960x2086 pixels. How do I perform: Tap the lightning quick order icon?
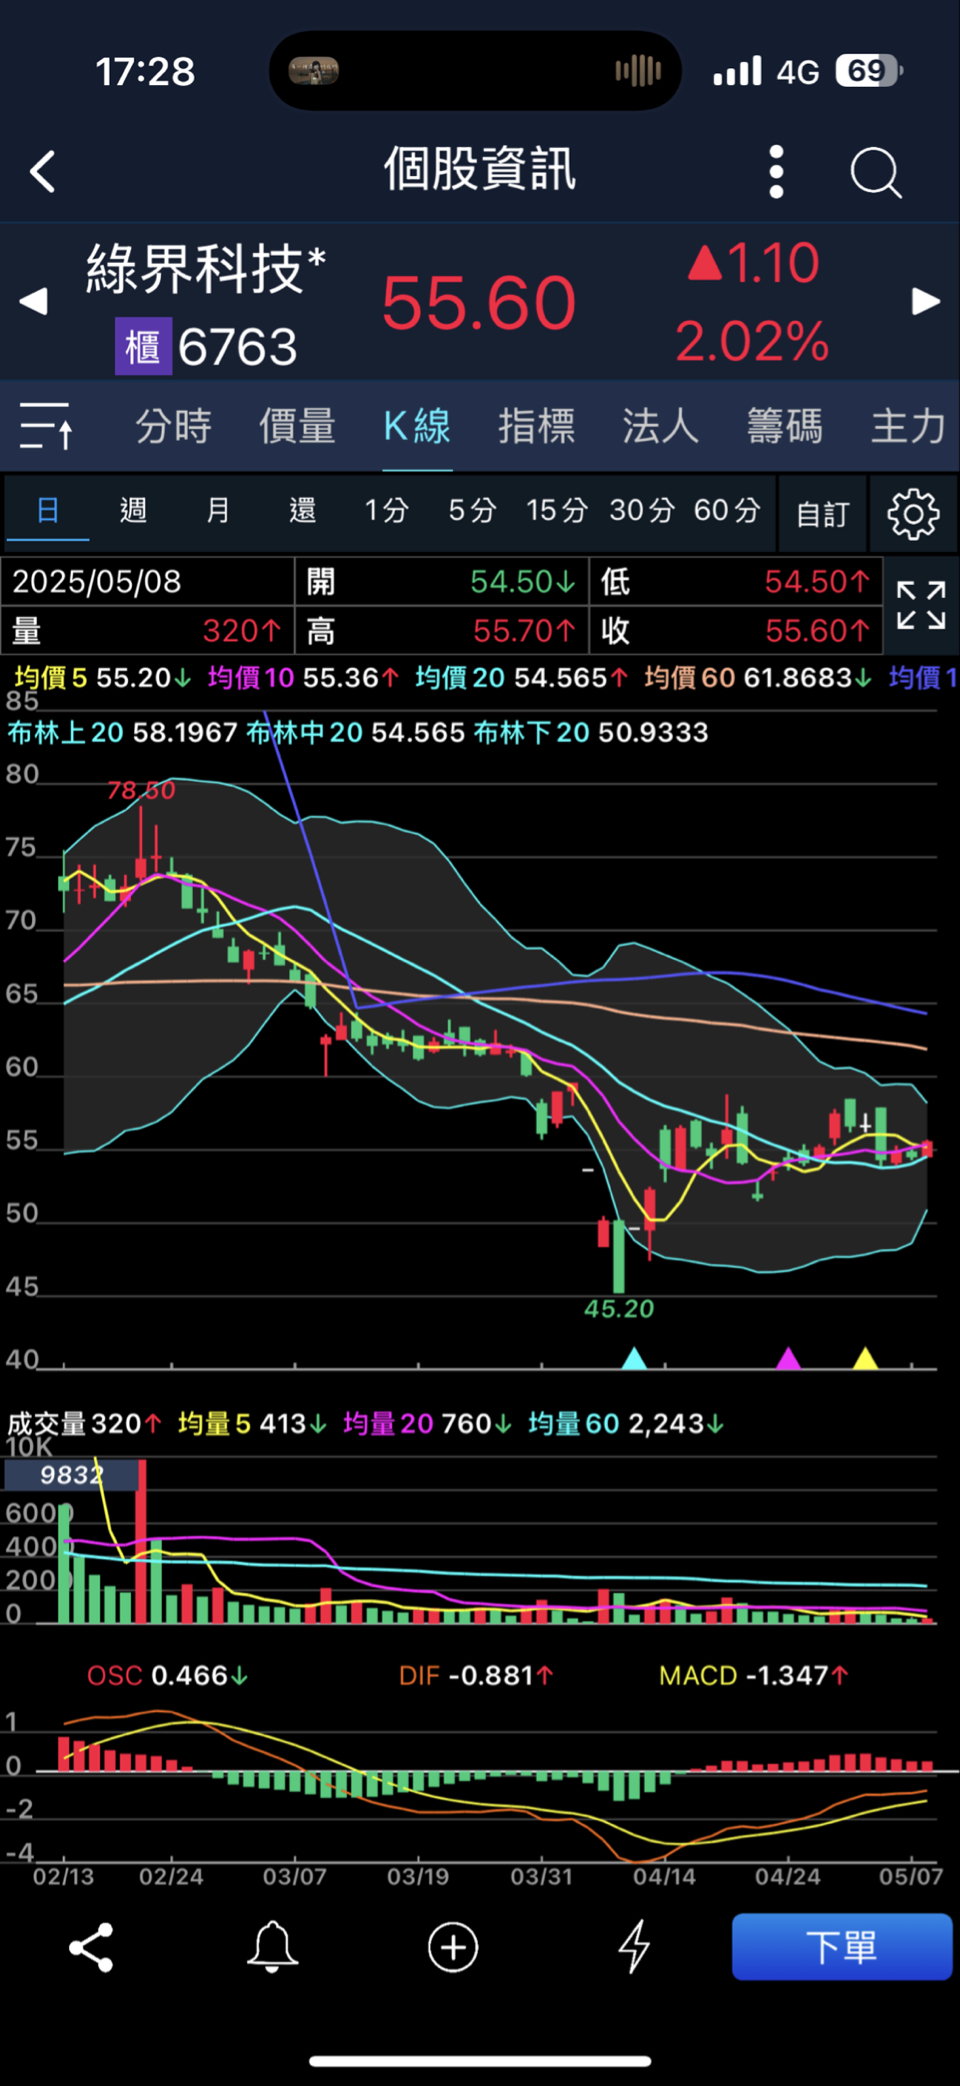tap(634, 1948)
